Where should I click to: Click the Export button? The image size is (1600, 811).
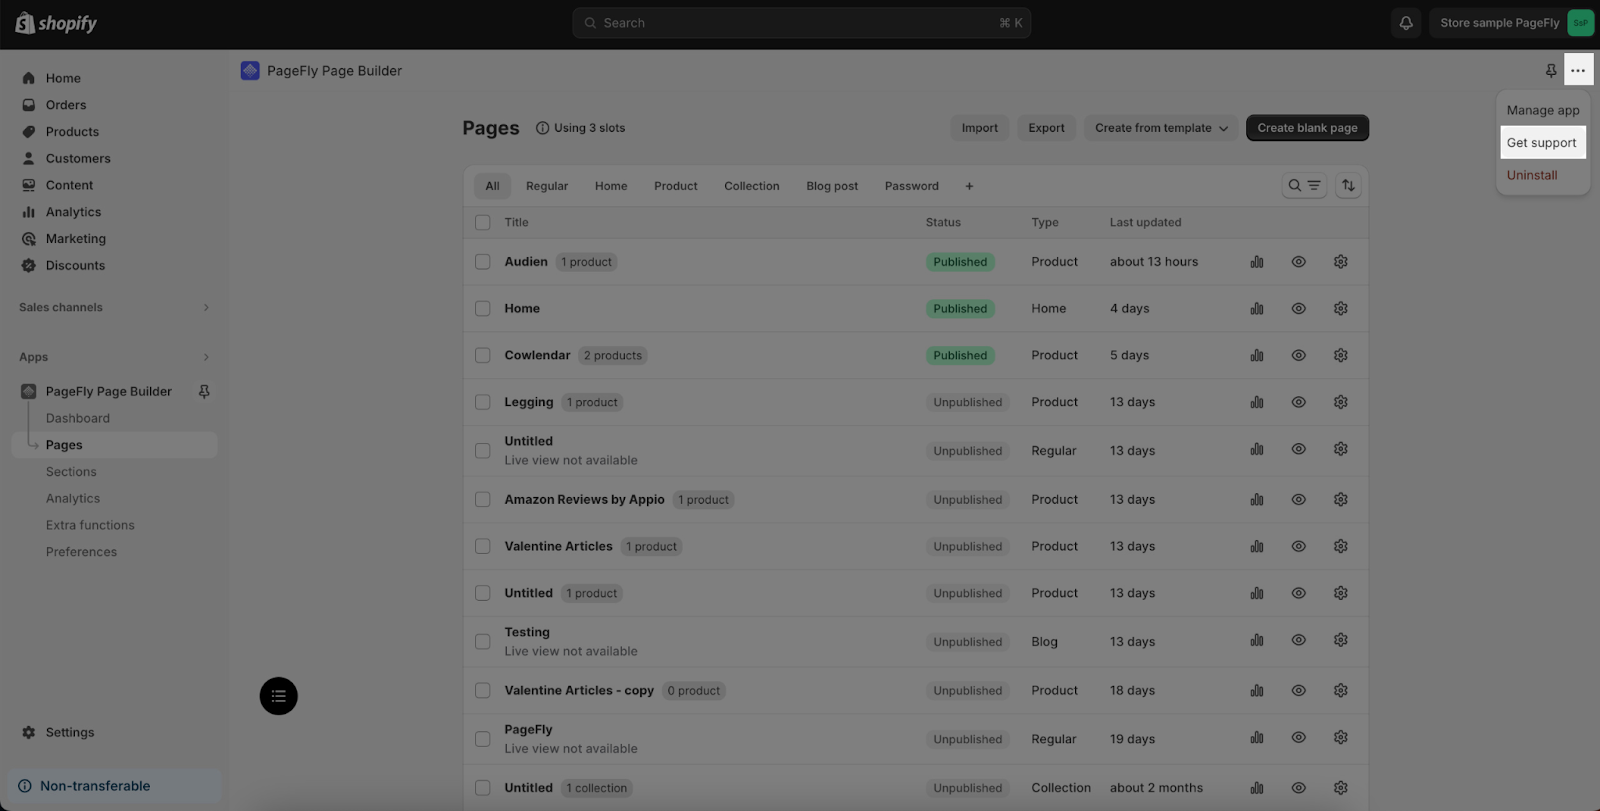coord(1047,128)
